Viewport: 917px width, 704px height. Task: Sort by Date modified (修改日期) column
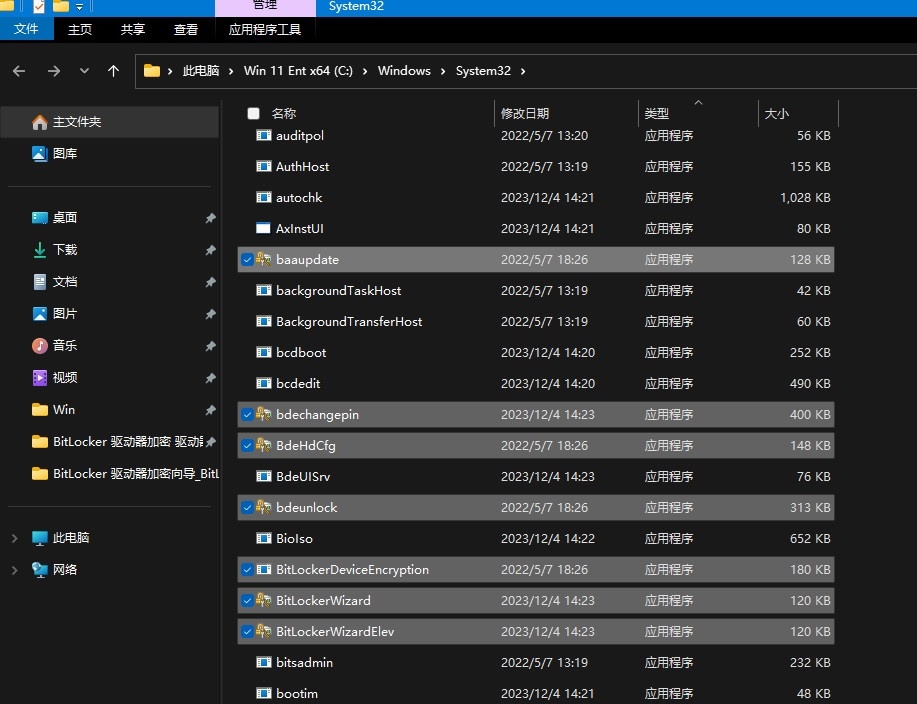point(525,114)
